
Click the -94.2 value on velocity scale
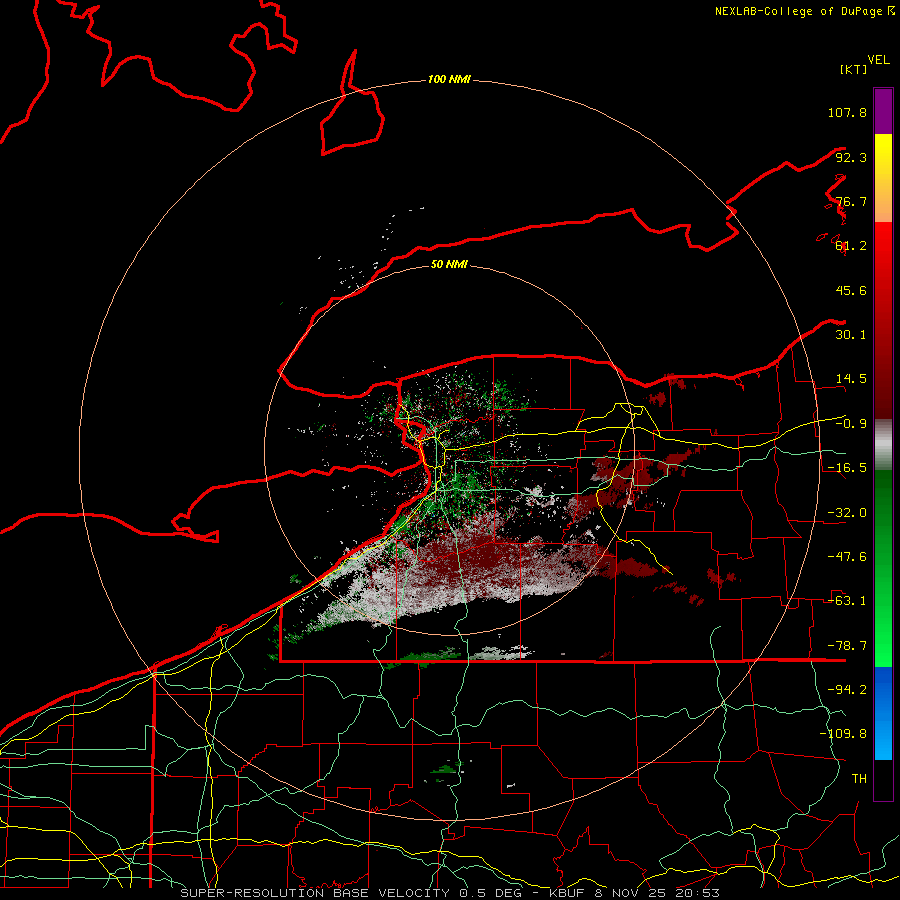pyautogui.click(x=847, y=690)
